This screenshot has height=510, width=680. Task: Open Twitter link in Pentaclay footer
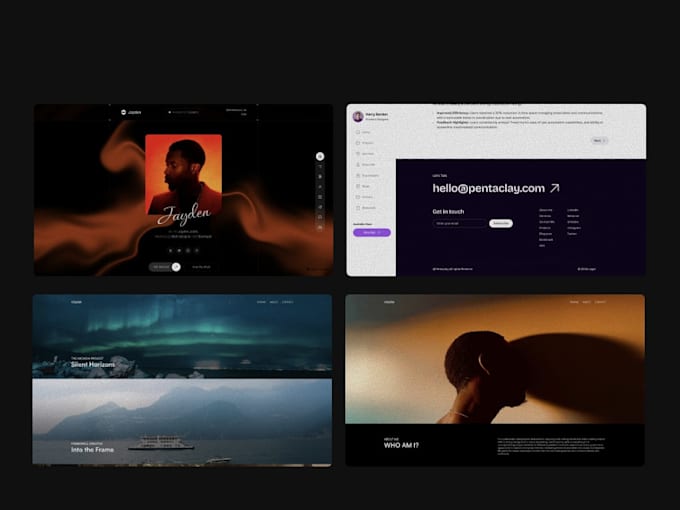[572, 234]
